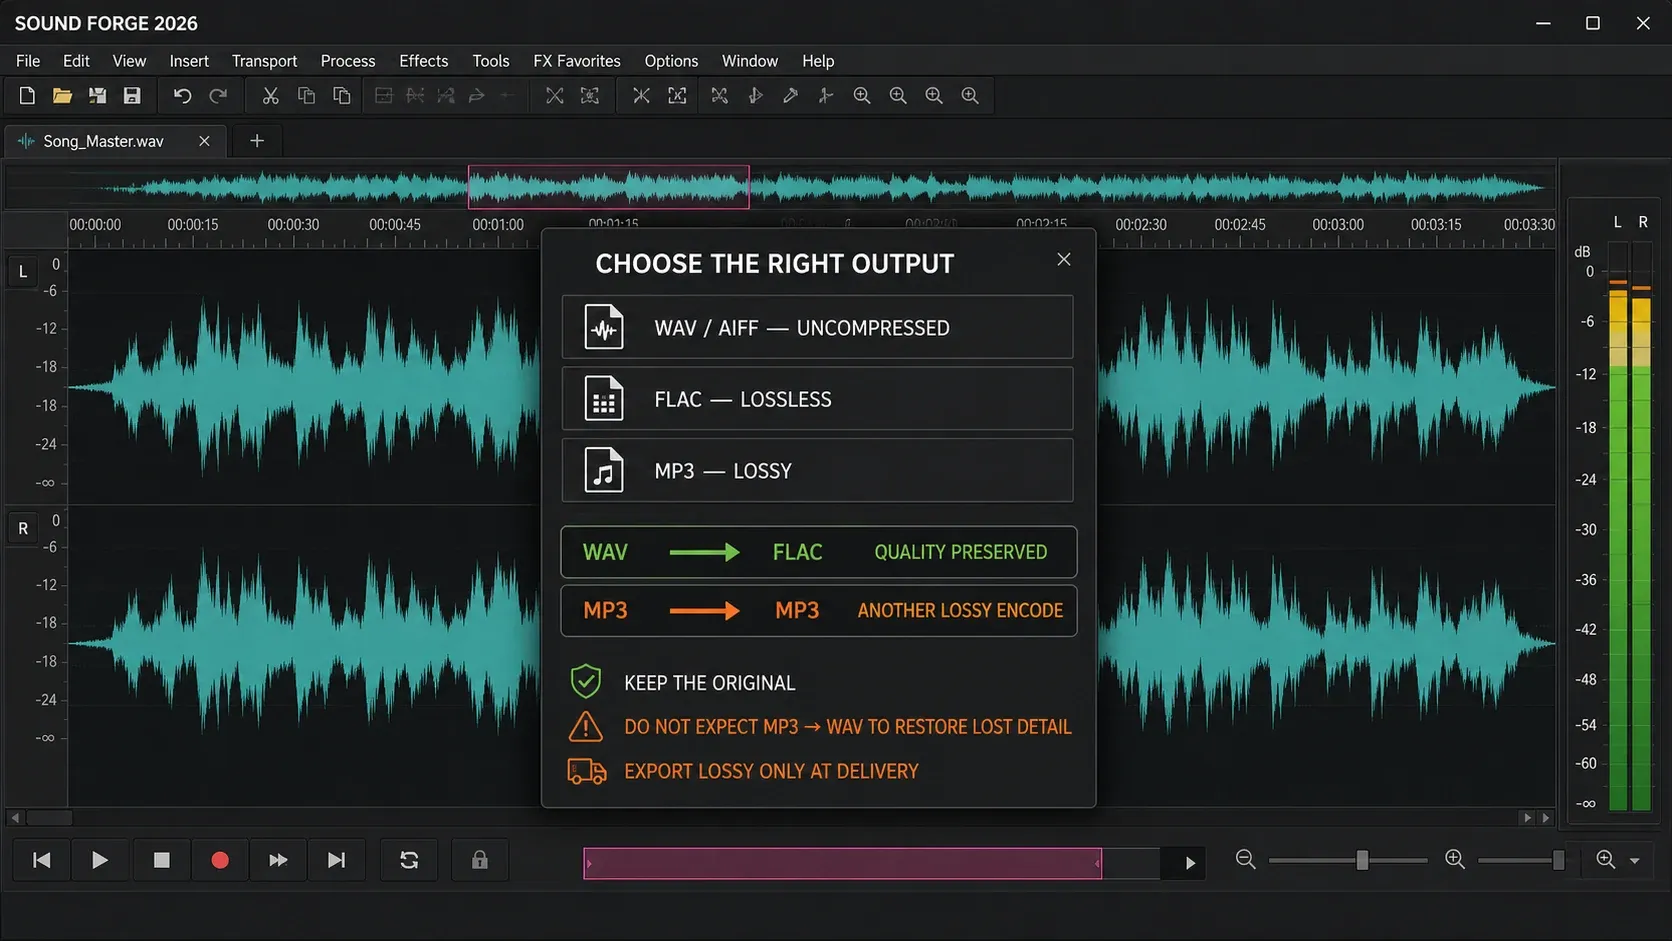Toggle loop playback in the transport bar

point(409,860)
